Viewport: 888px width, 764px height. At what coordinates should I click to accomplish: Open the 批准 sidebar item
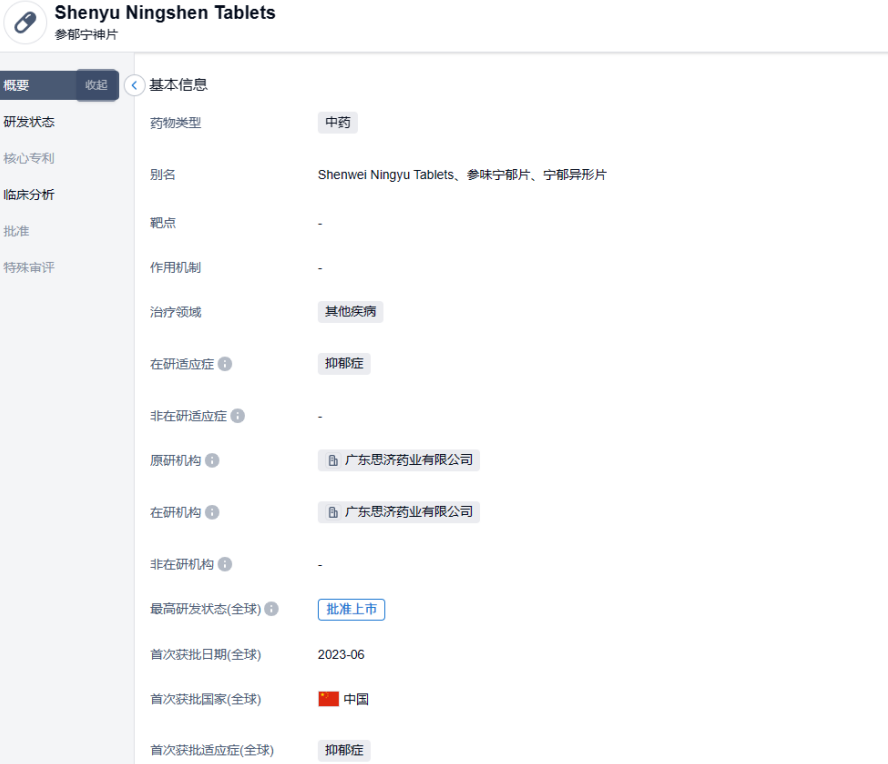17,231
